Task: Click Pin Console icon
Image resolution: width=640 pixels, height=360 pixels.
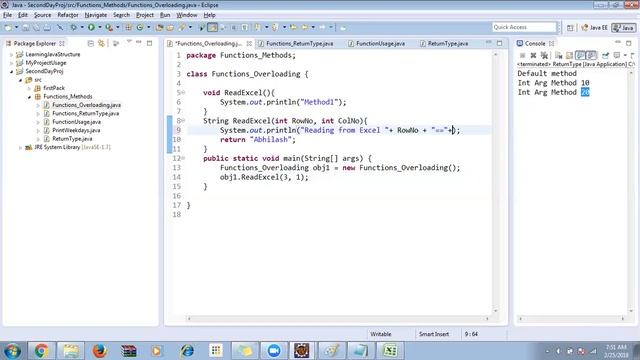Action: coord(605,55)
